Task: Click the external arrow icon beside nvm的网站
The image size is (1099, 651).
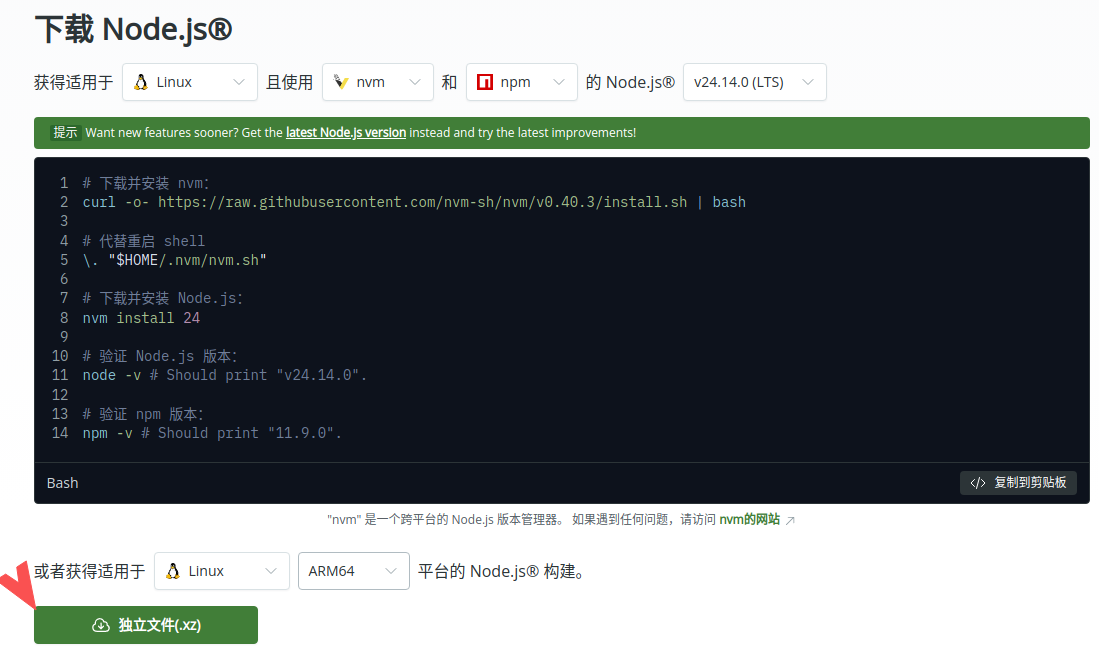Action: pos(791,520)
